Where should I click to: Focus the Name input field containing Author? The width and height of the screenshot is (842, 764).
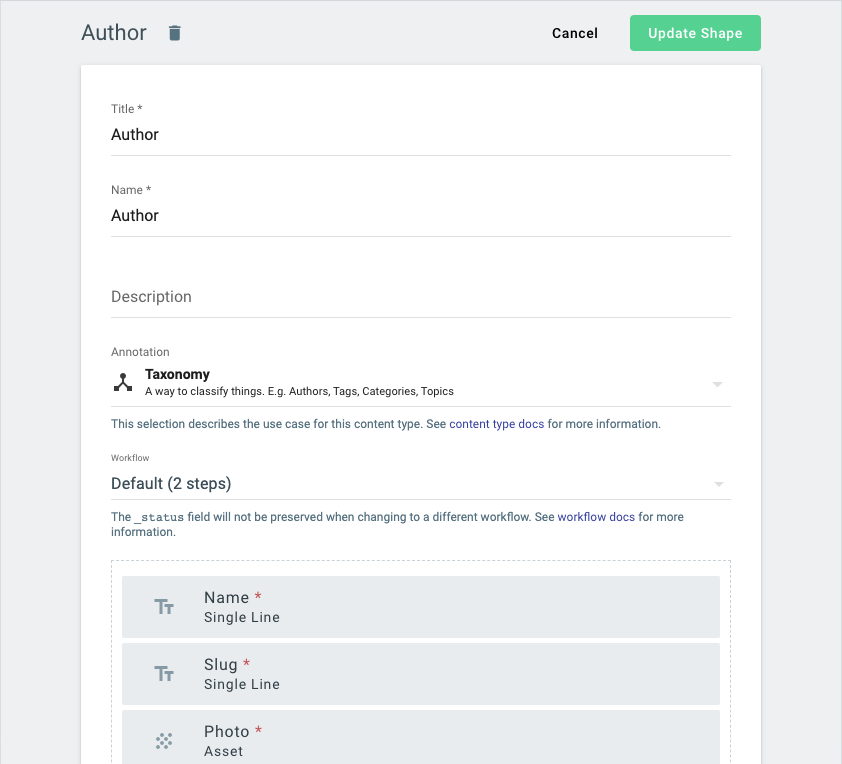[420, 216]
